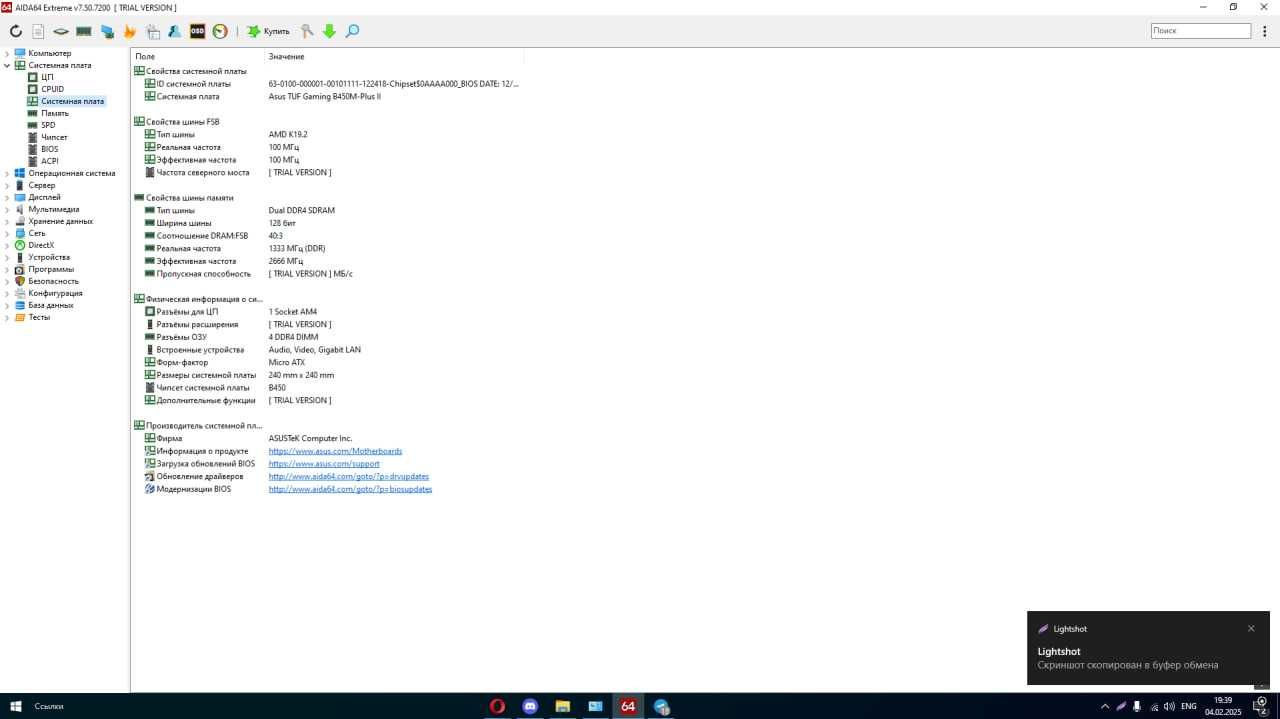This screenshot has width=1280, height=719.
Task: Click the OSD panel toolbar icon
Action: click(x=197, y=32)
